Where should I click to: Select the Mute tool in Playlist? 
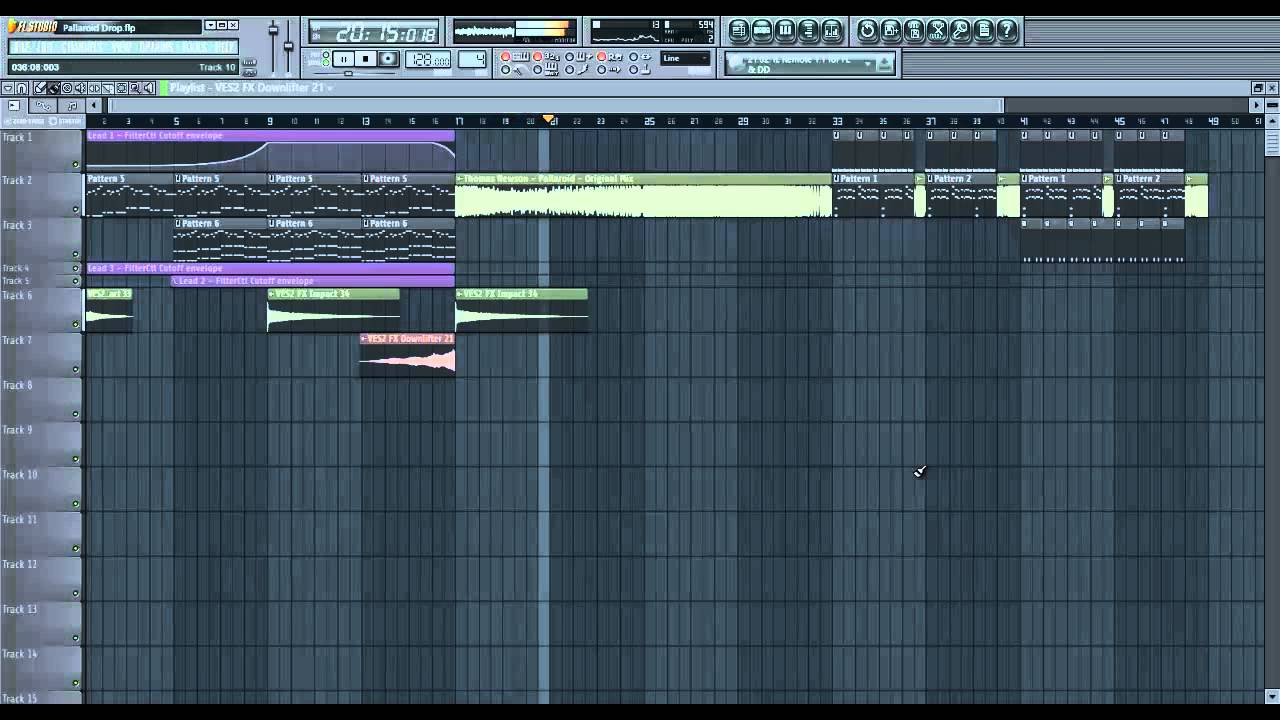[80, 89]
